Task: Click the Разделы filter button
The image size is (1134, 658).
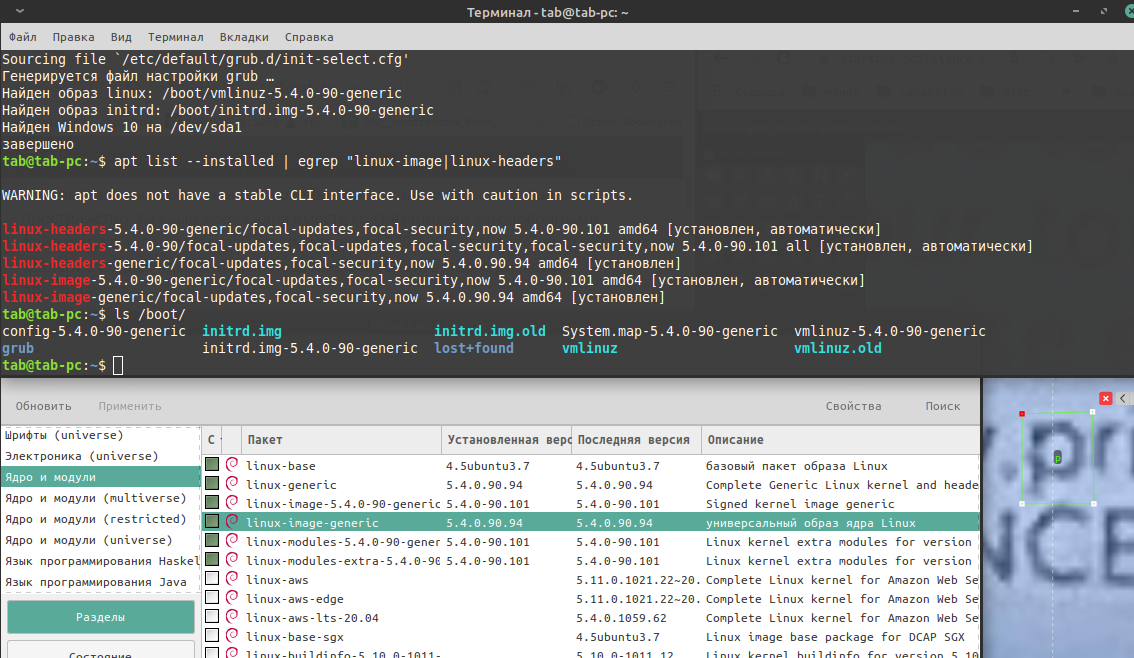Action: pos(101,617)
